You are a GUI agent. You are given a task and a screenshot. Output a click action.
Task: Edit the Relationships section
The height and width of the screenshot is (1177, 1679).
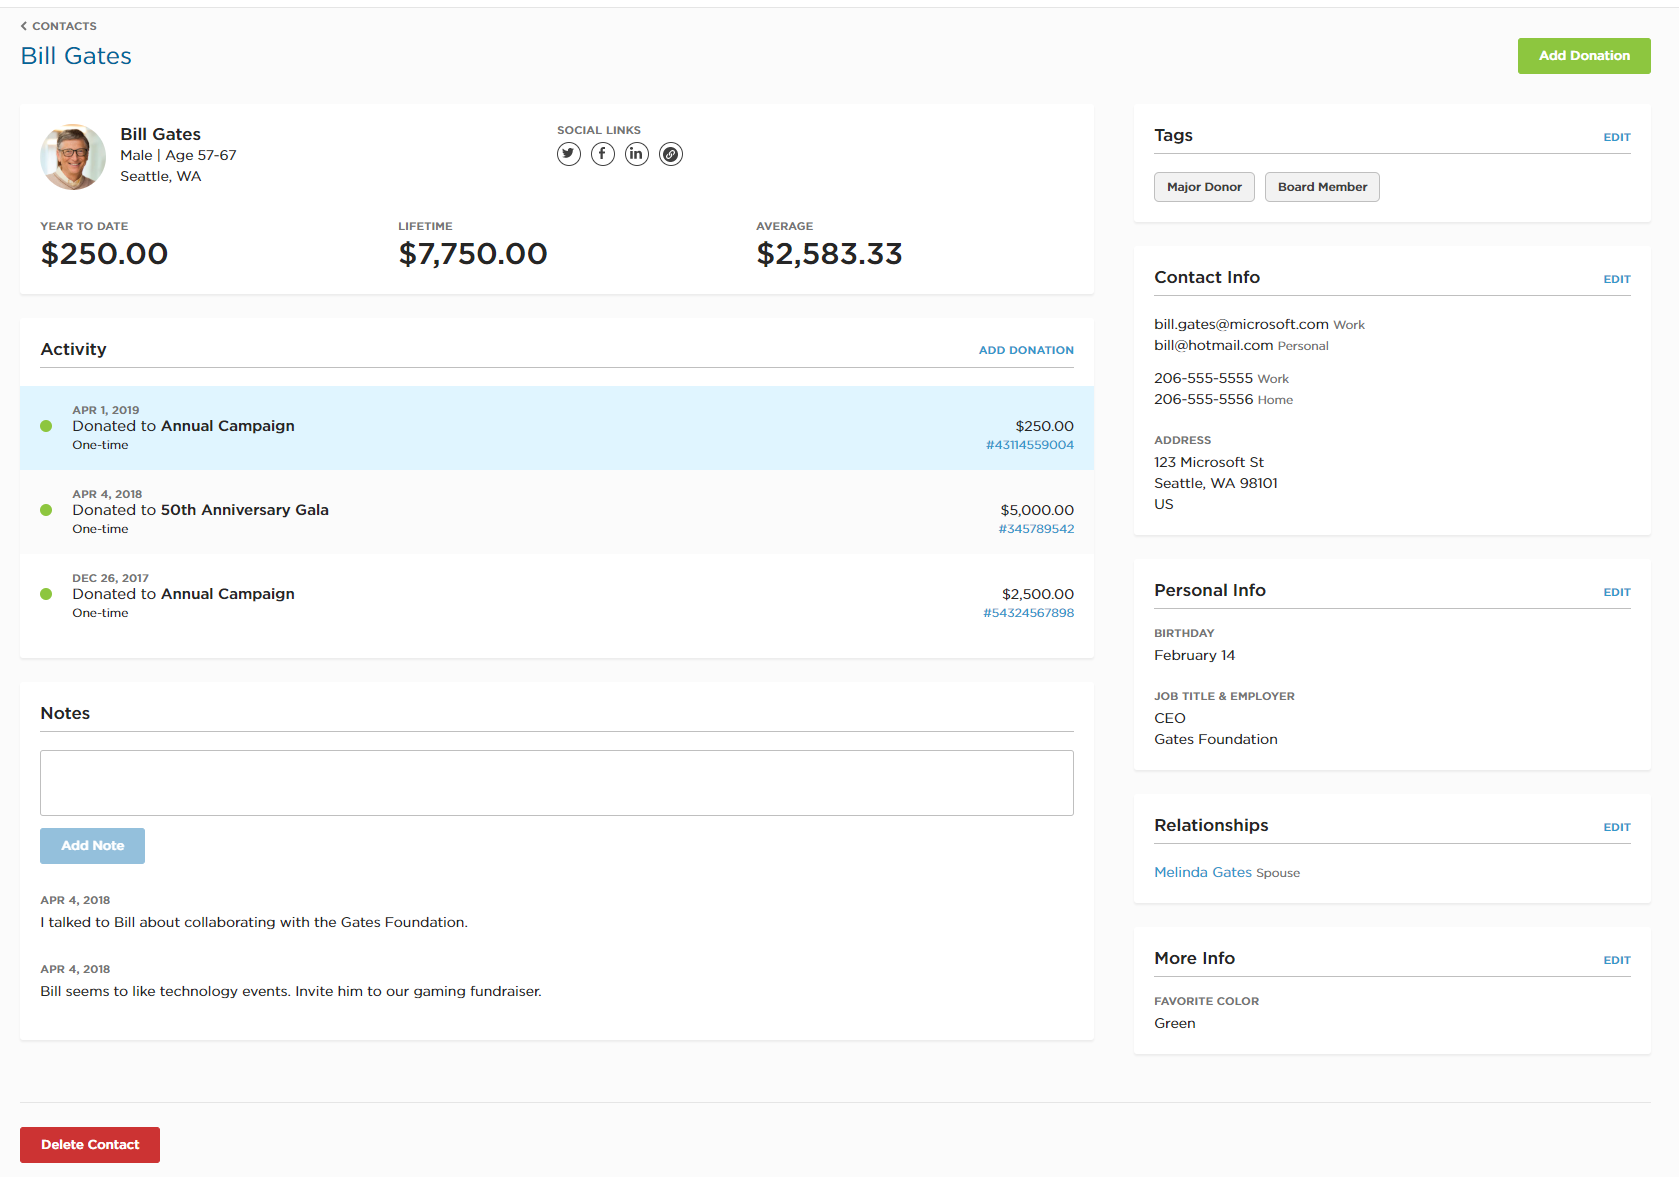(x=1616, y=827)
